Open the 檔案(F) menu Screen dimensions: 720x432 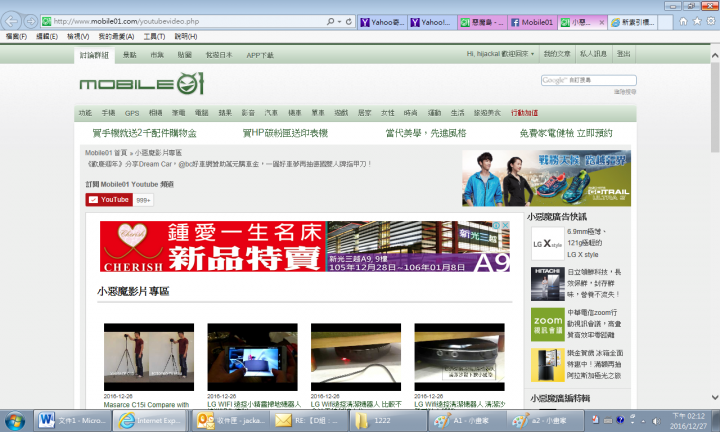pos(16,36)
